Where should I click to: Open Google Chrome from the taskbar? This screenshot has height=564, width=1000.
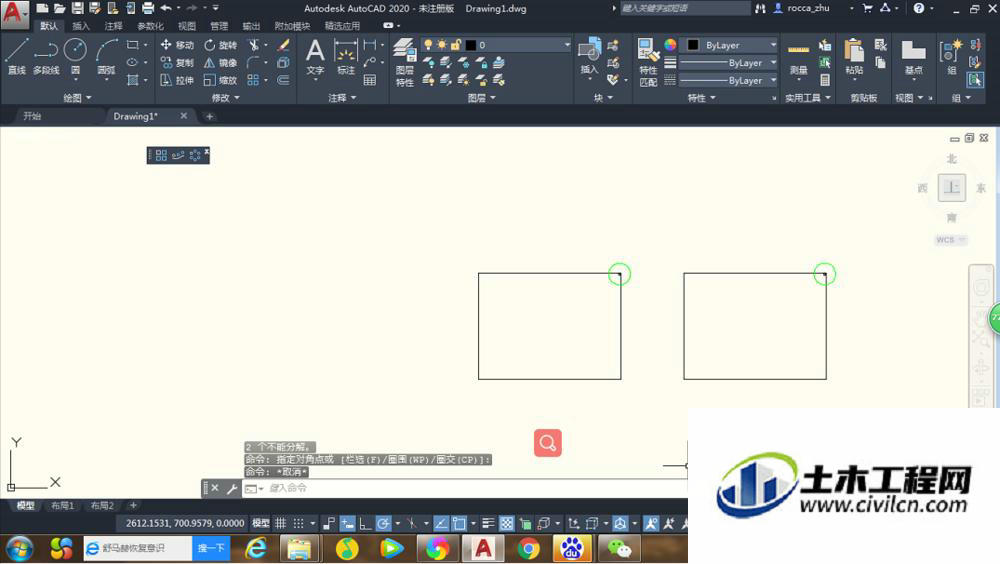(x=528, y=548)
